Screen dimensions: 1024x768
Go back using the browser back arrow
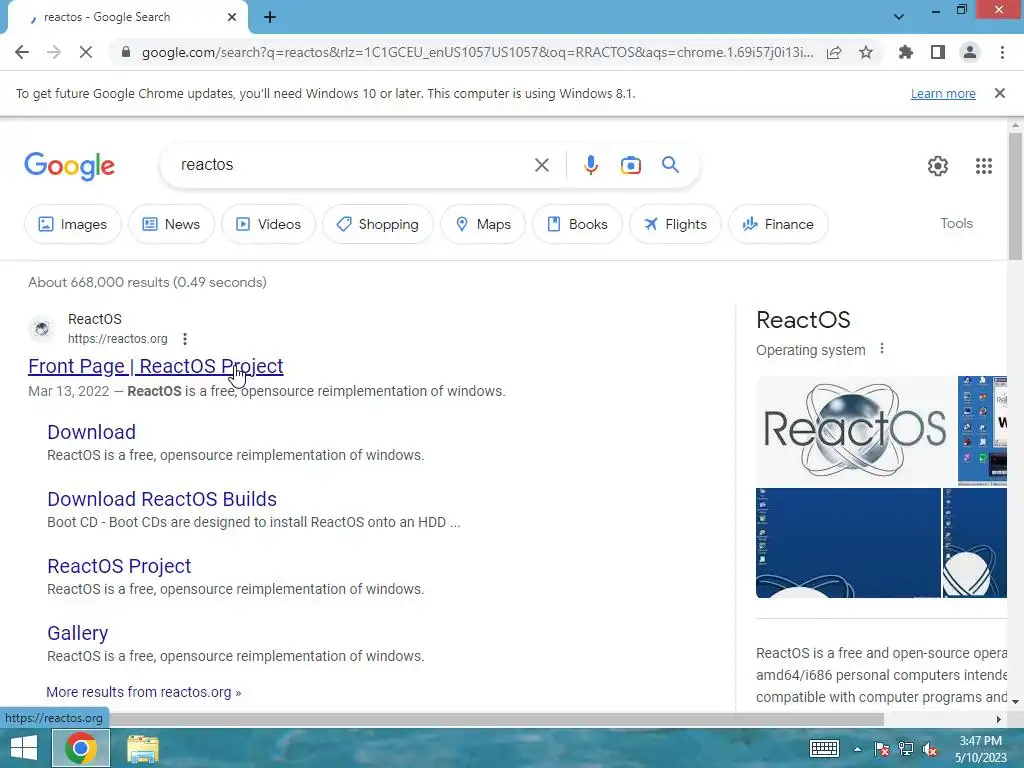click(22, 52)
